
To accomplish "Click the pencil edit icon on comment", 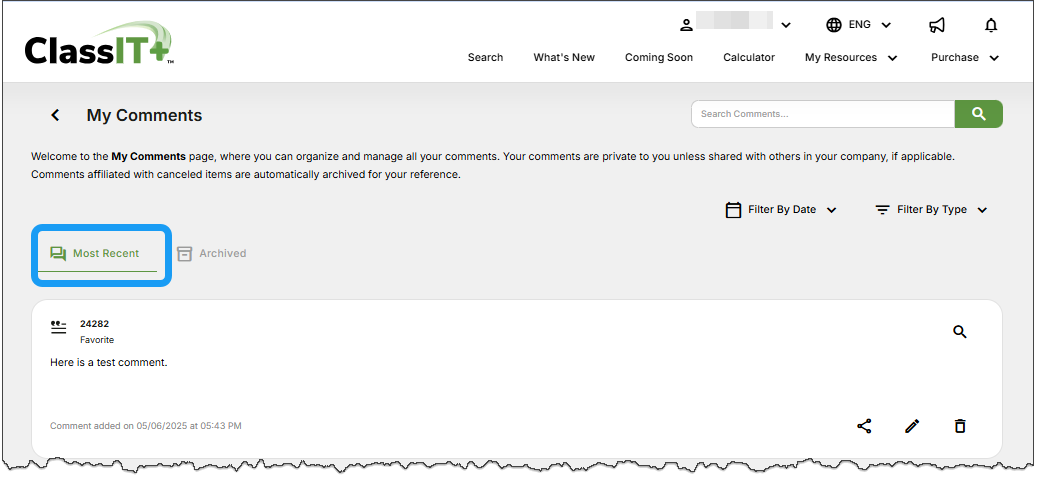I will pyautogui.click(x=912, y=426).
